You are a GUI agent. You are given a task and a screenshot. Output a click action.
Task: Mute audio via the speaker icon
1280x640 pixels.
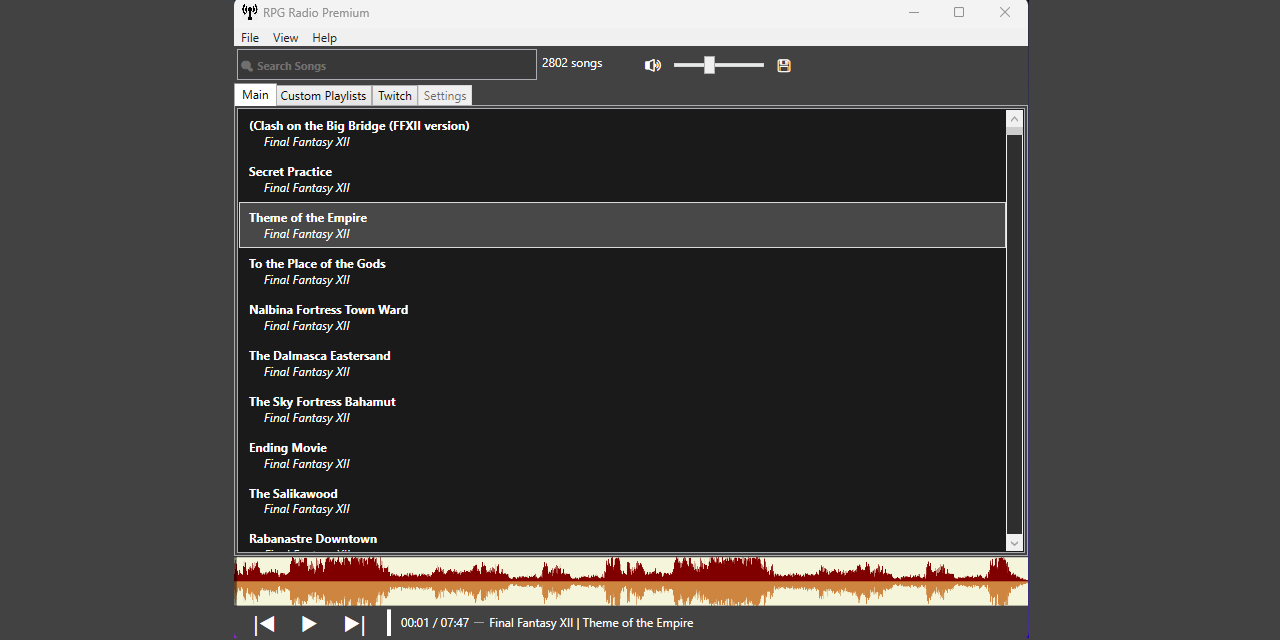pyautogui.click(x=653, y=65)
